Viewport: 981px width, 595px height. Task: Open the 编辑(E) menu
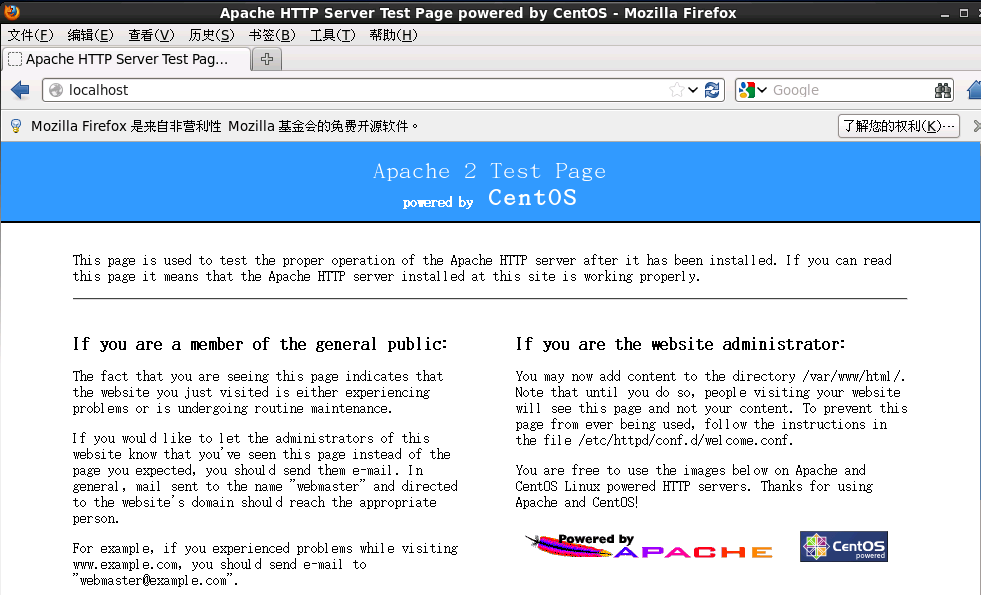coord(90,35)
